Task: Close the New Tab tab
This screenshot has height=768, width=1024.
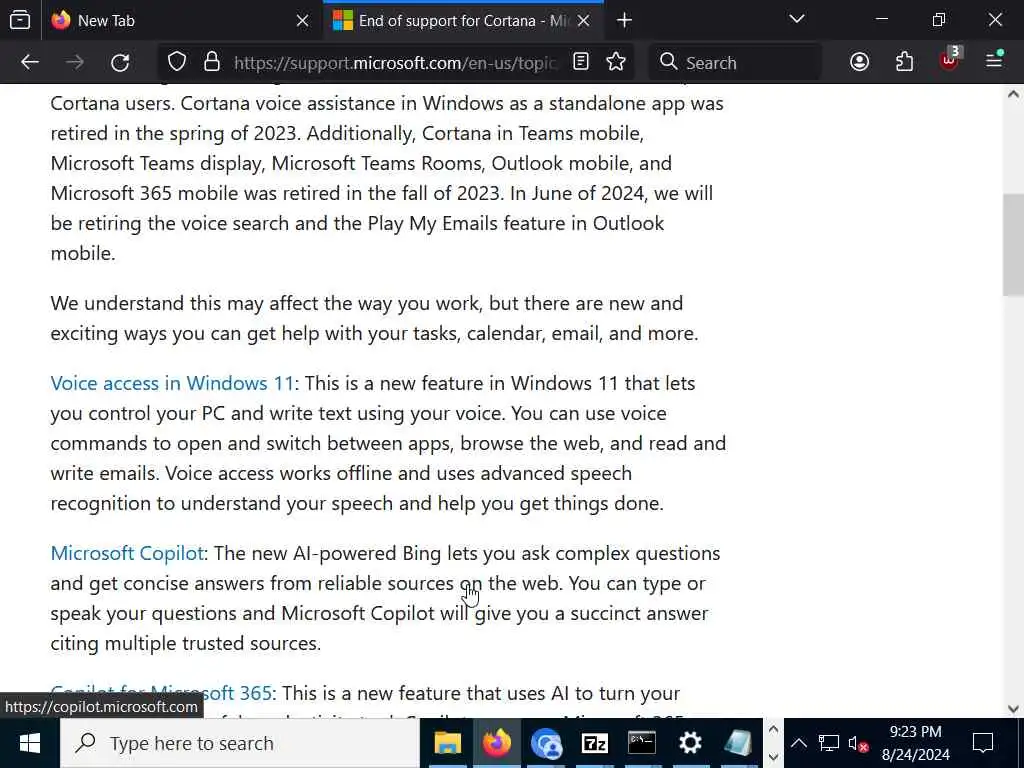Action: [x=302, y=21]
